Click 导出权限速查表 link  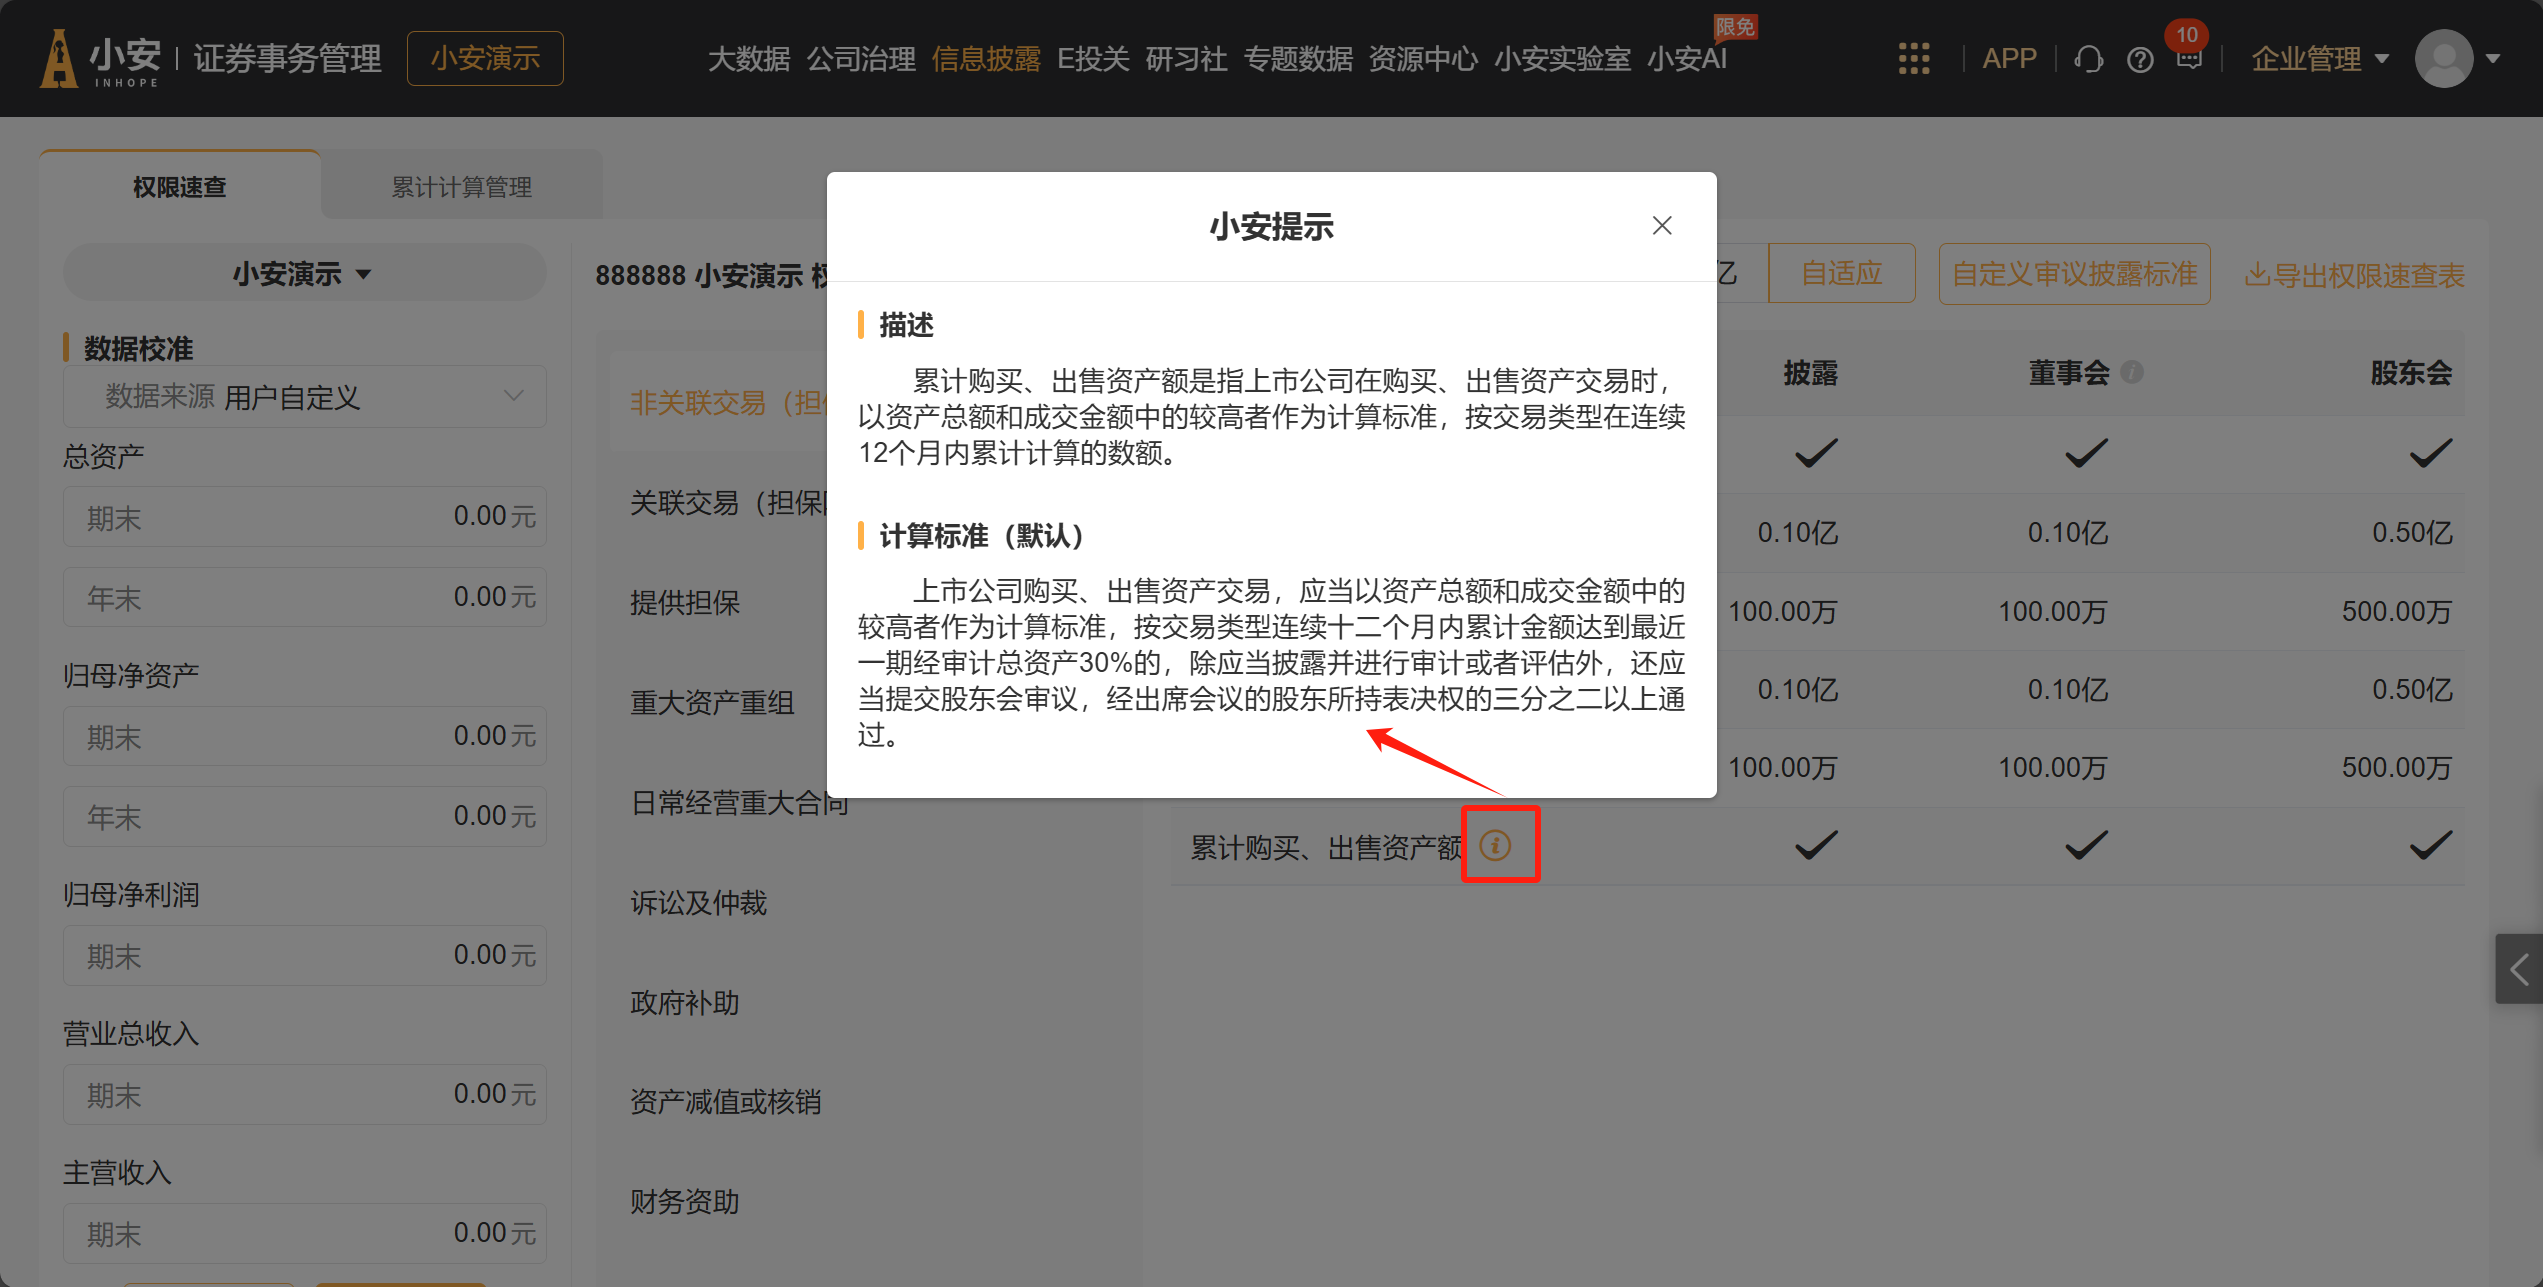pyautogui.click(x=2354, y=275)
